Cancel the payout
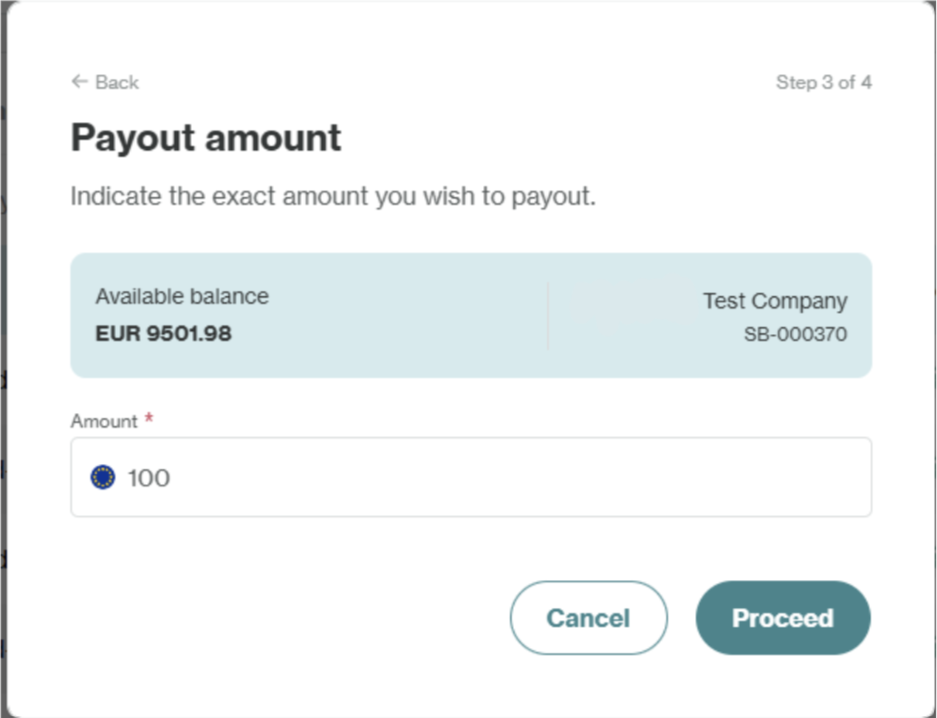 coord(588,618)
